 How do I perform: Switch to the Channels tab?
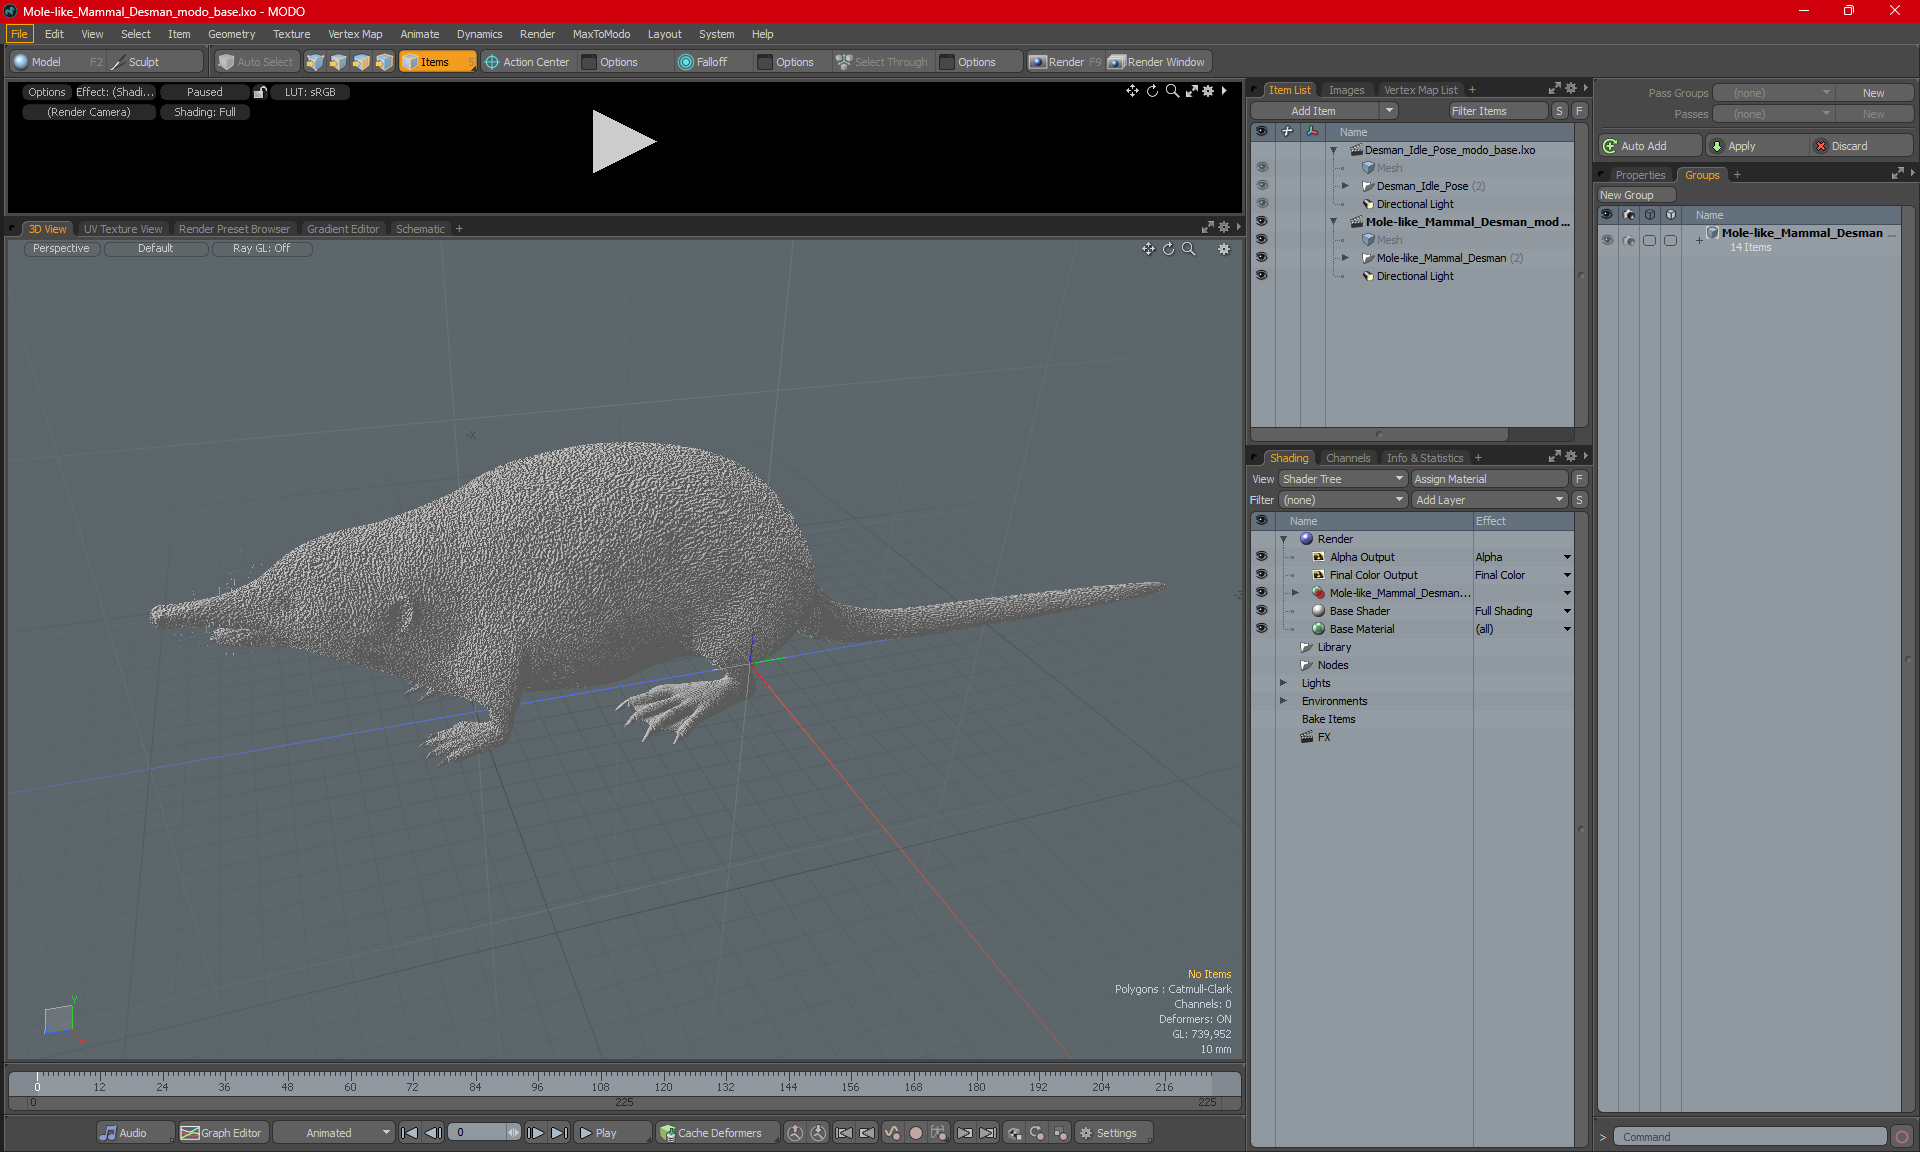tap(1347, 458)
